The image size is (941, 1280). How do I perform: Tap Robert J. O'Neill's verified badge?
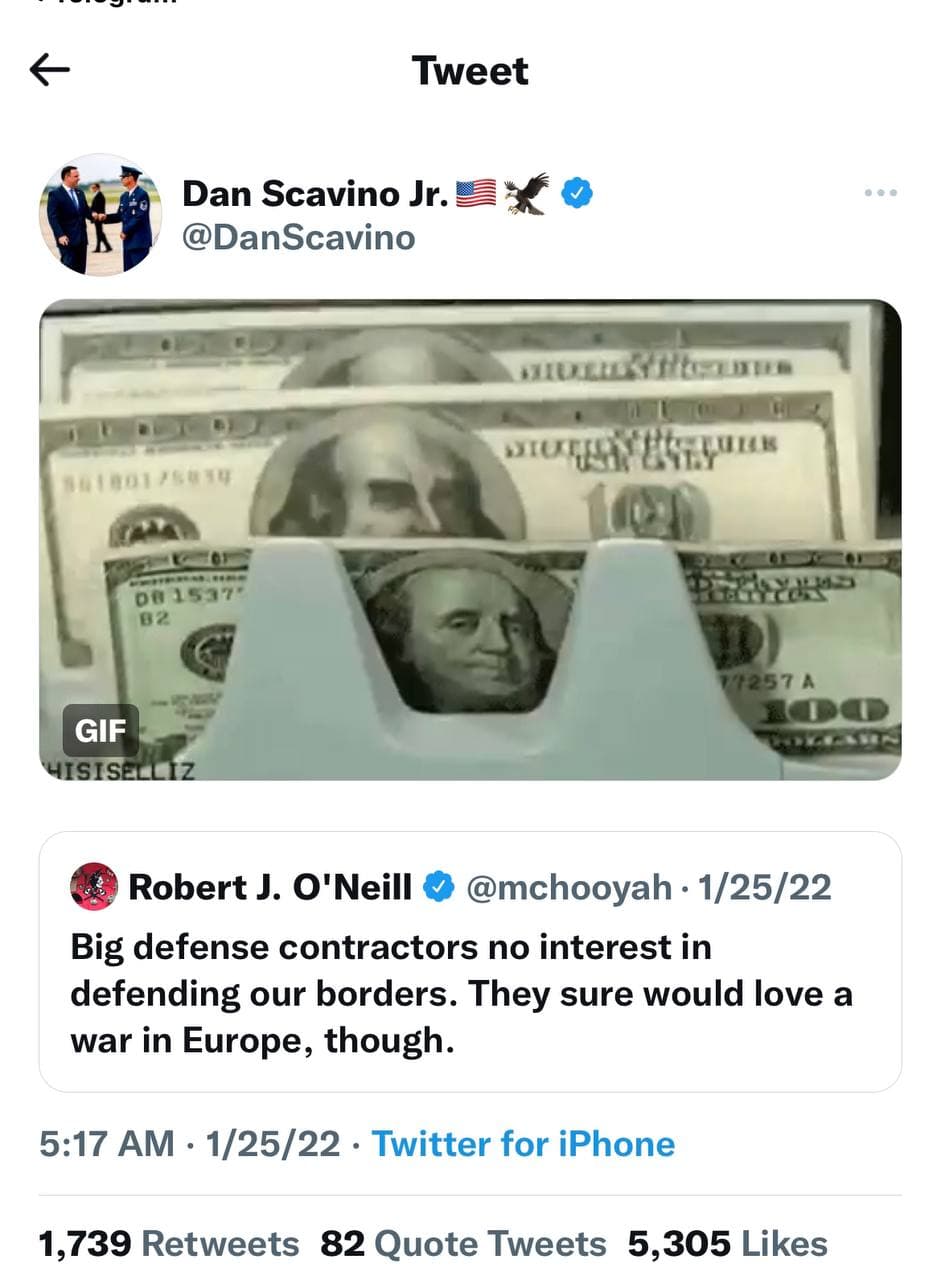click(x=439, y=887)
